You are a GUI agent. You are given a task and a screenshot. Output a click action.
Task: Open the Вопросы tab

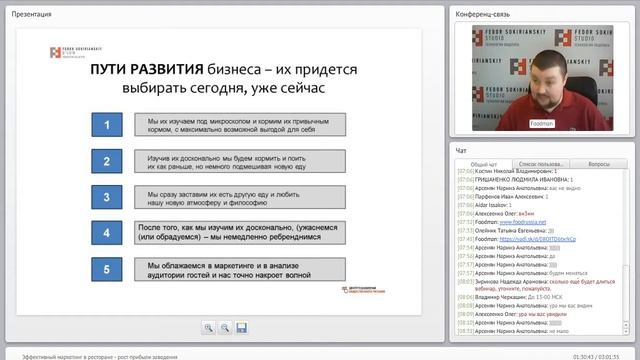tap(599, 164)
